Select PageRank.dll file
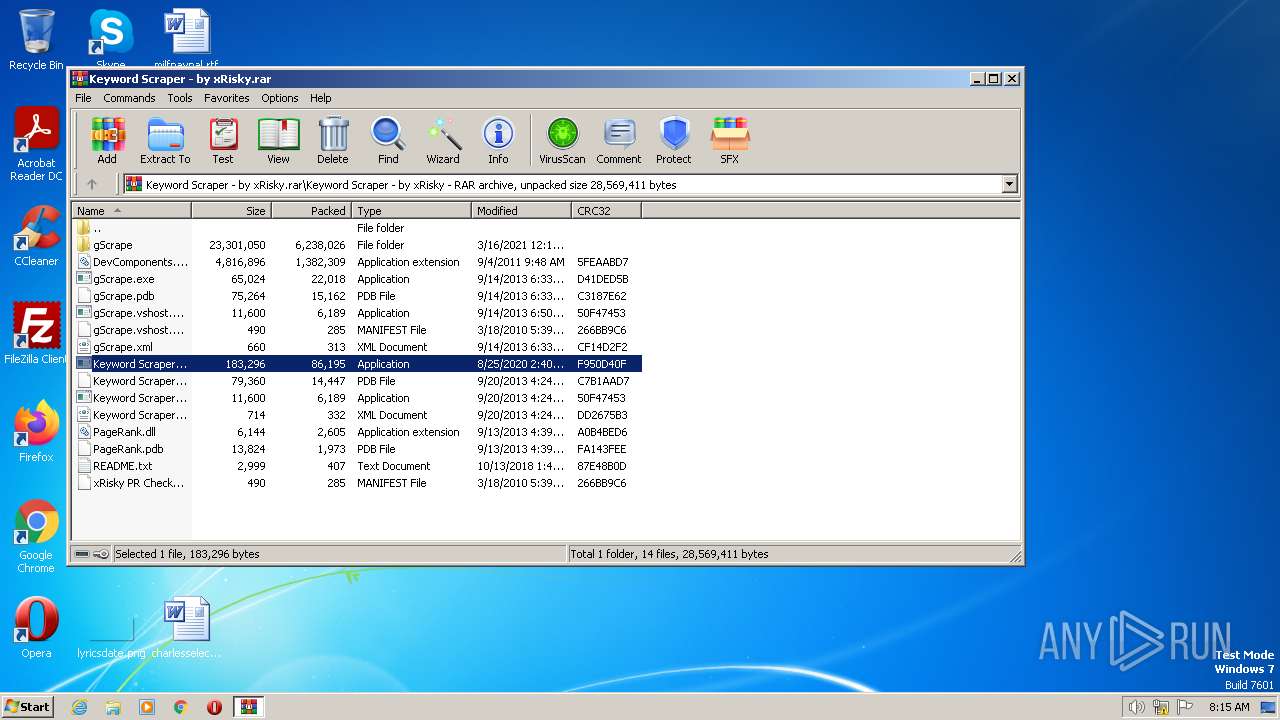The image size is (1280, 720). 357,432
